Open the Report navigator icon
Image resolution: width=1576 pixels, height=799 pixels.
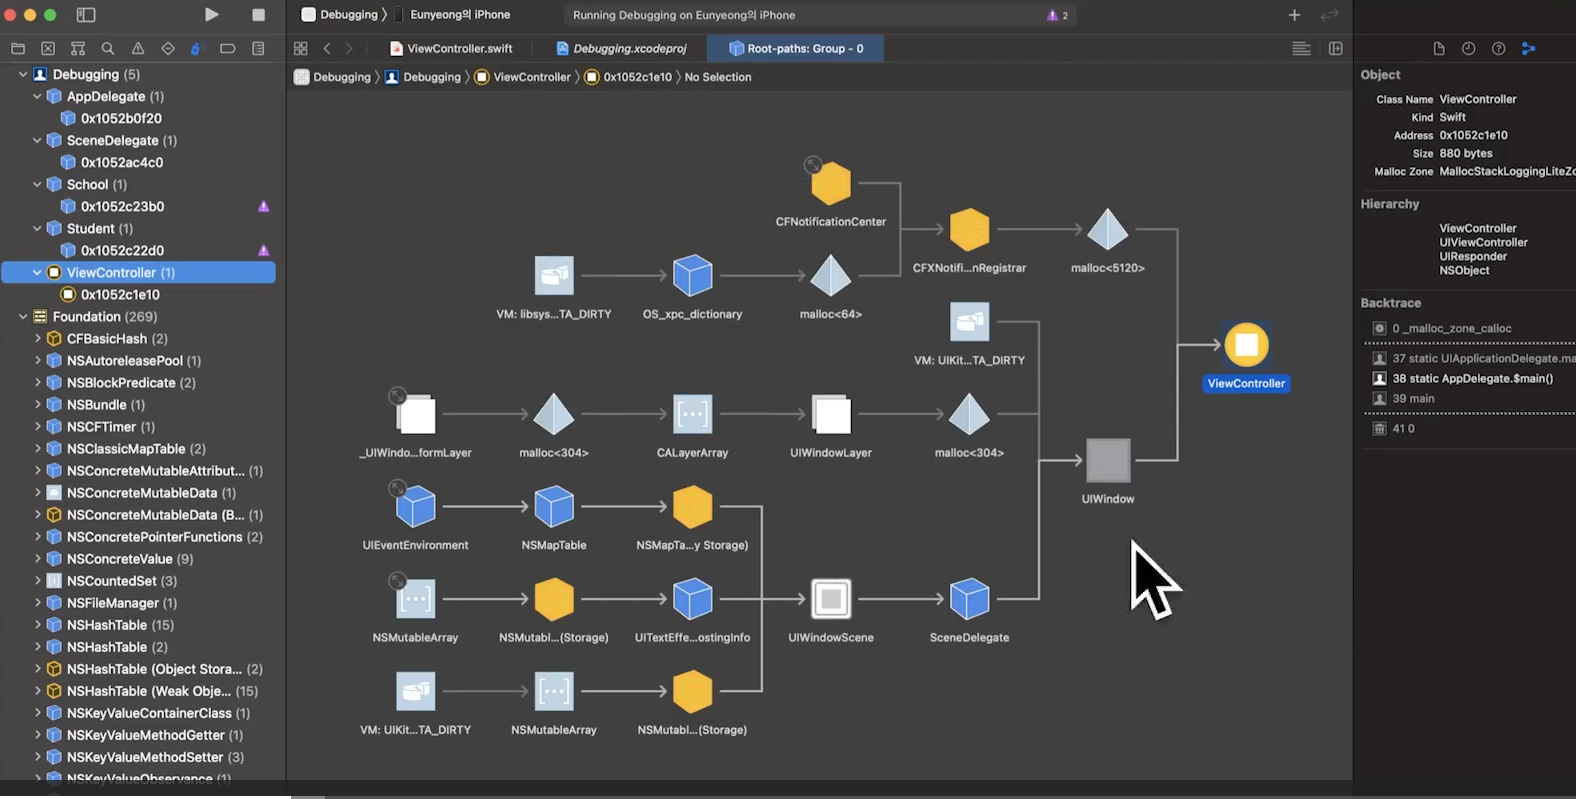(x=258, y=48)
